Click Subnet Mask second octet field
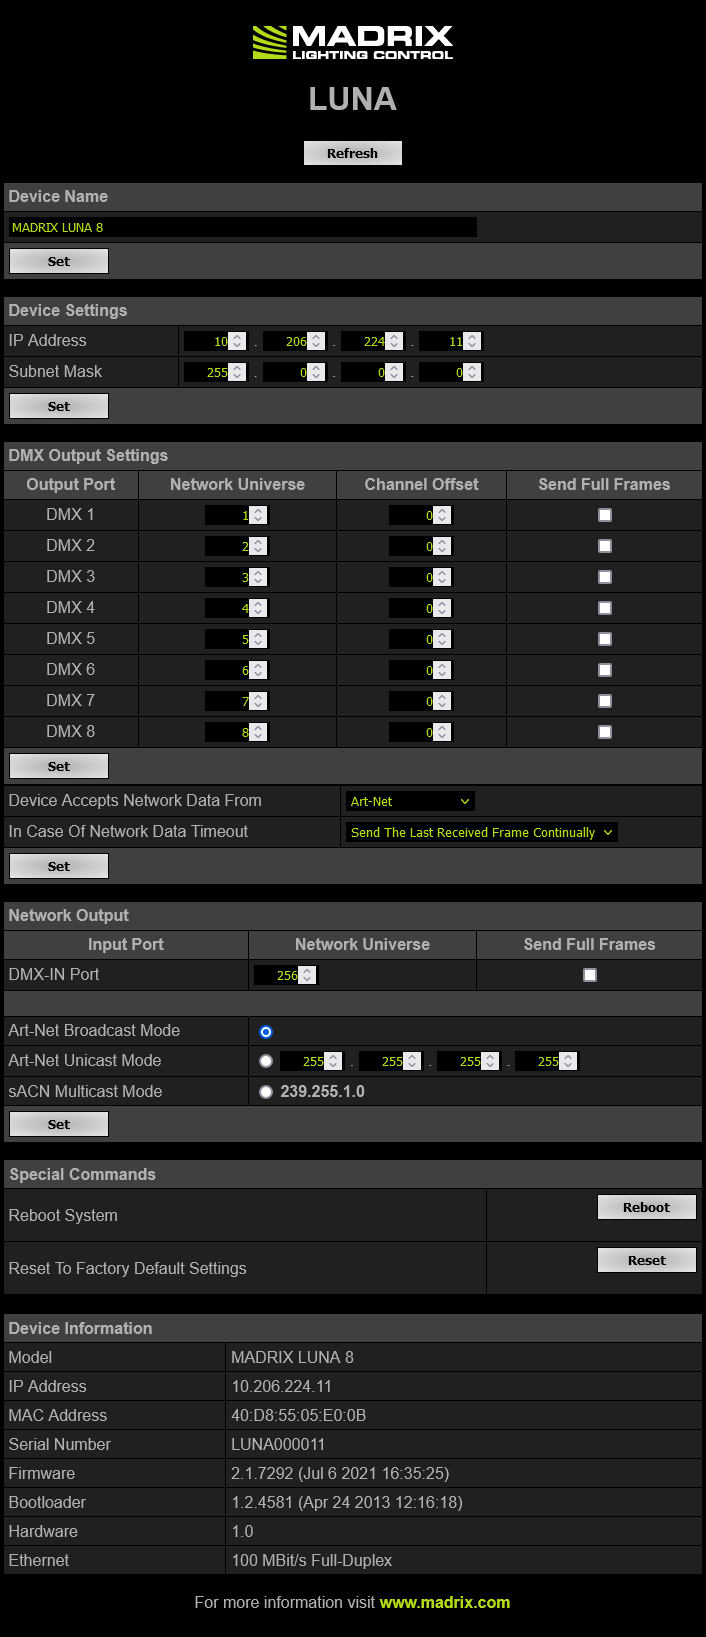This screenshot has height=1637, width=706. tap(294, 372)
